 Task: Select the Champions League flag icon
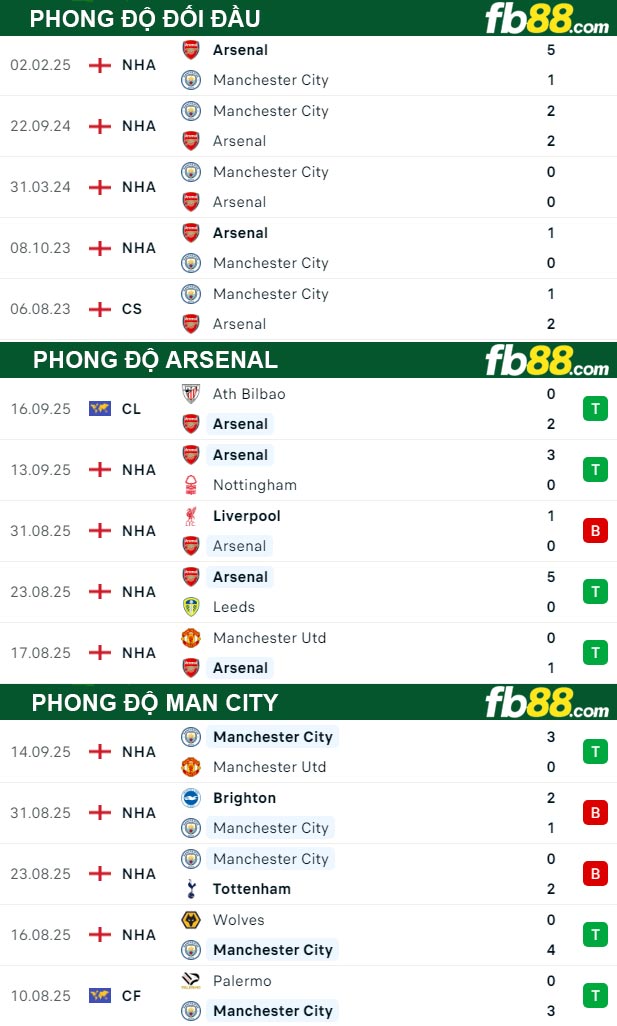click(98, 408)
